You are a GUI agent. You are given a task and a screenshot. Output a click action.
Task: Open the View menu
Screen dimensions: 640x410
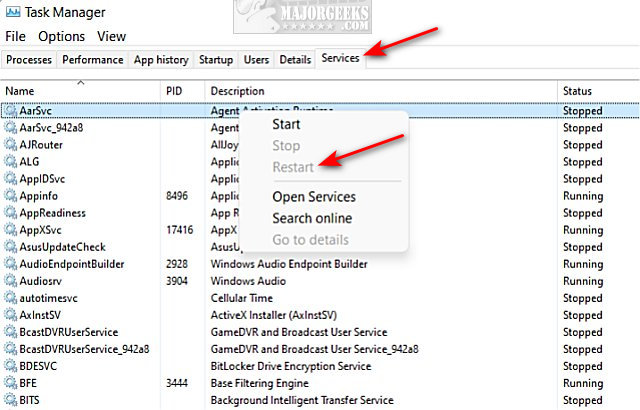(x=111, y=36)
